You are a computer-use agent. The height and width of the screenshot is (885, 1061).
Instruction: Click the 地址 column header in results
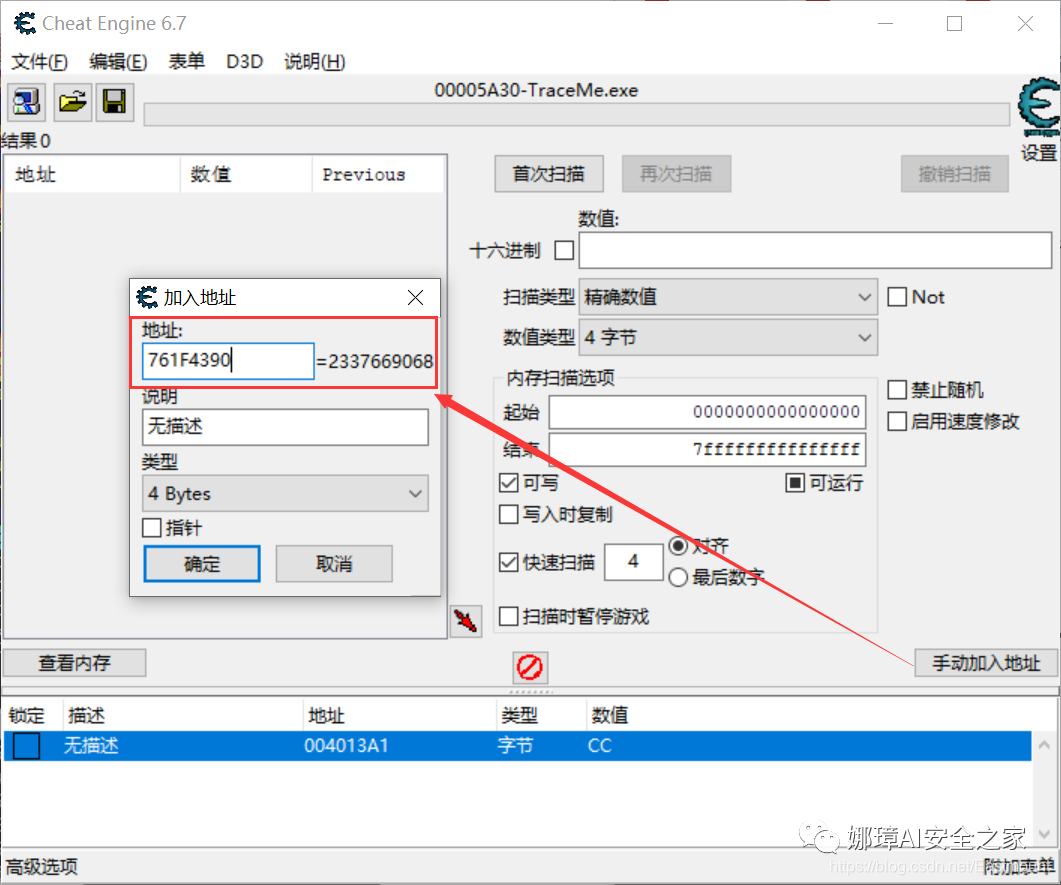(92, 175)
